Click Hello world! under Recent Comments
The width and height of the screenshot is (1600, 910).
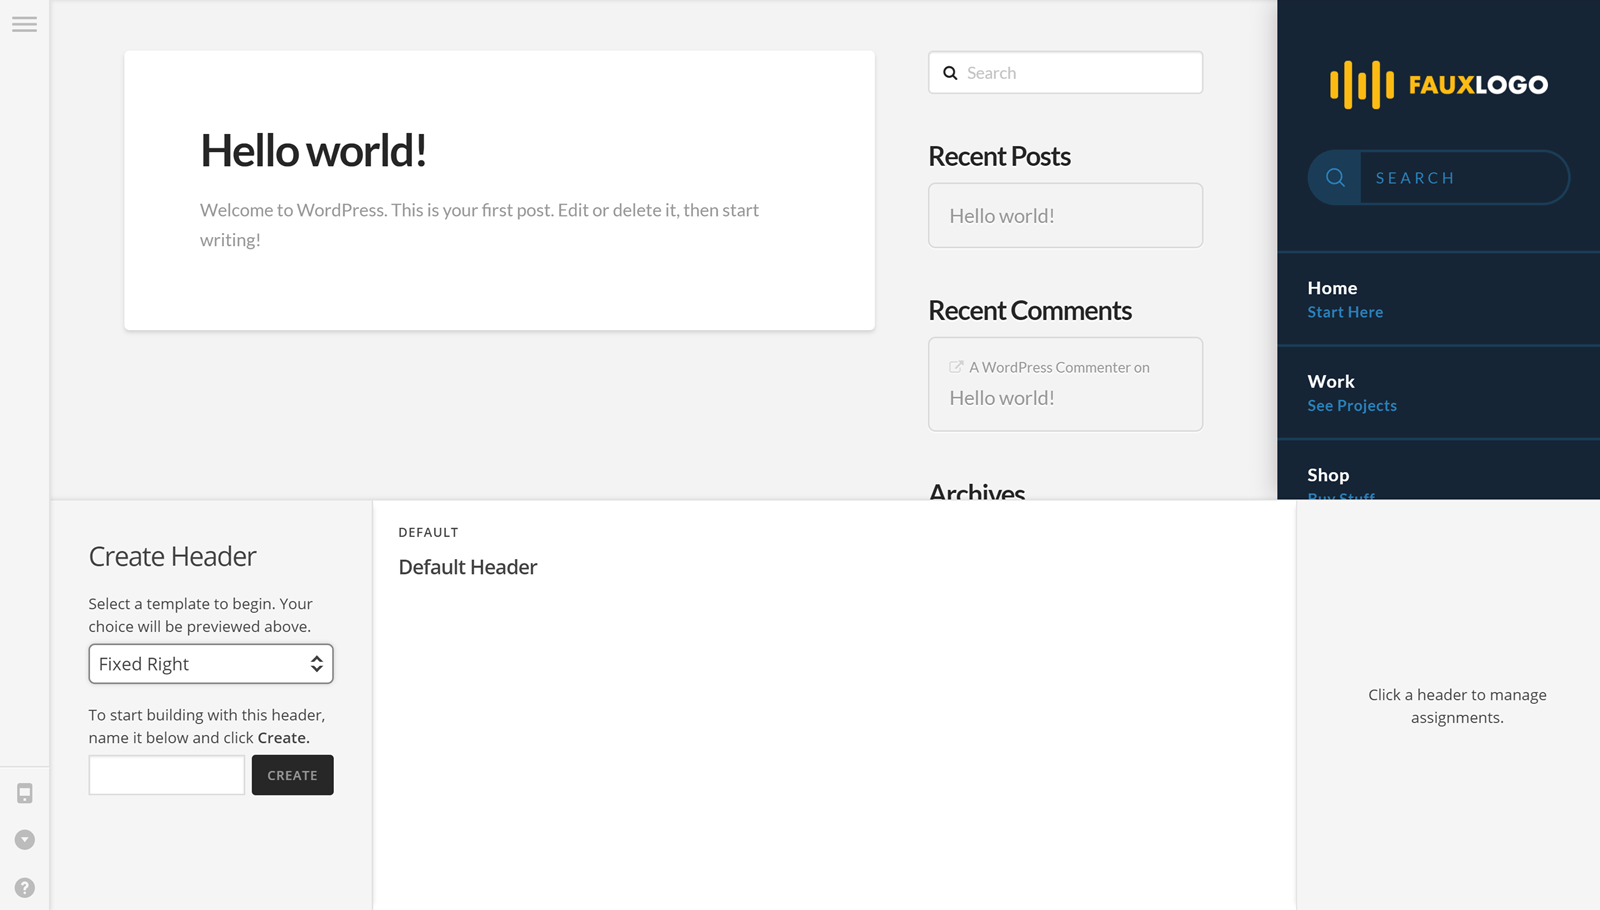pos(1002,398)
